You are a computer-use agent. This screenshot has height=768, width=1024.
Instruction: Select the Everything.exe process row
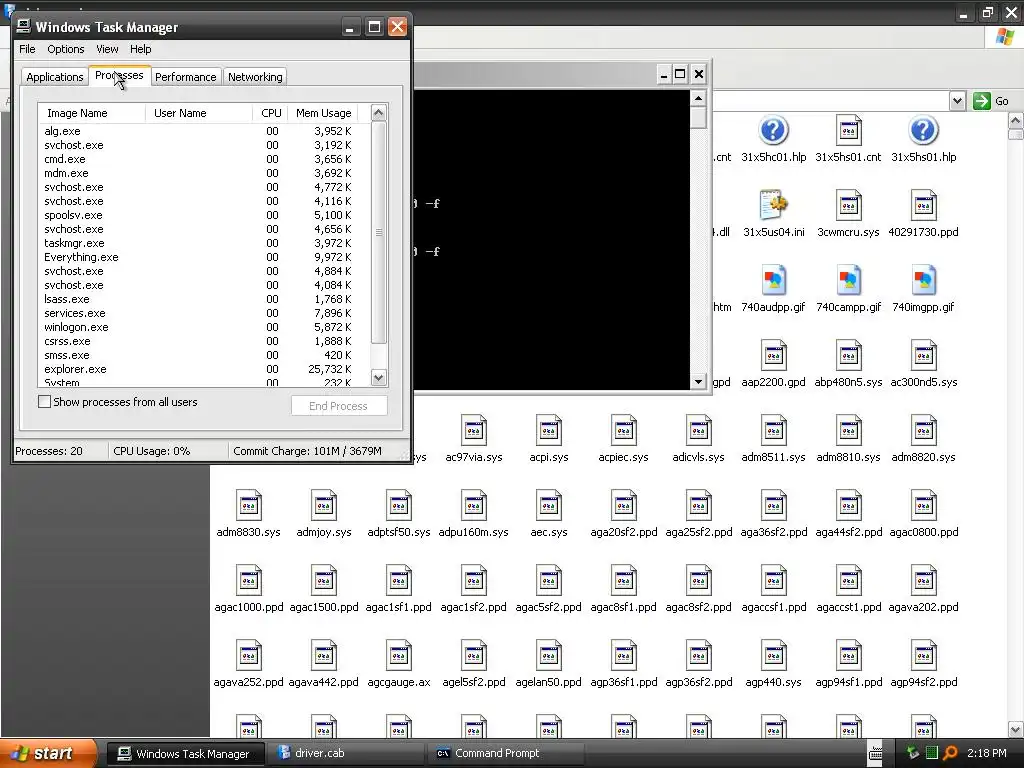pos(204,257)
